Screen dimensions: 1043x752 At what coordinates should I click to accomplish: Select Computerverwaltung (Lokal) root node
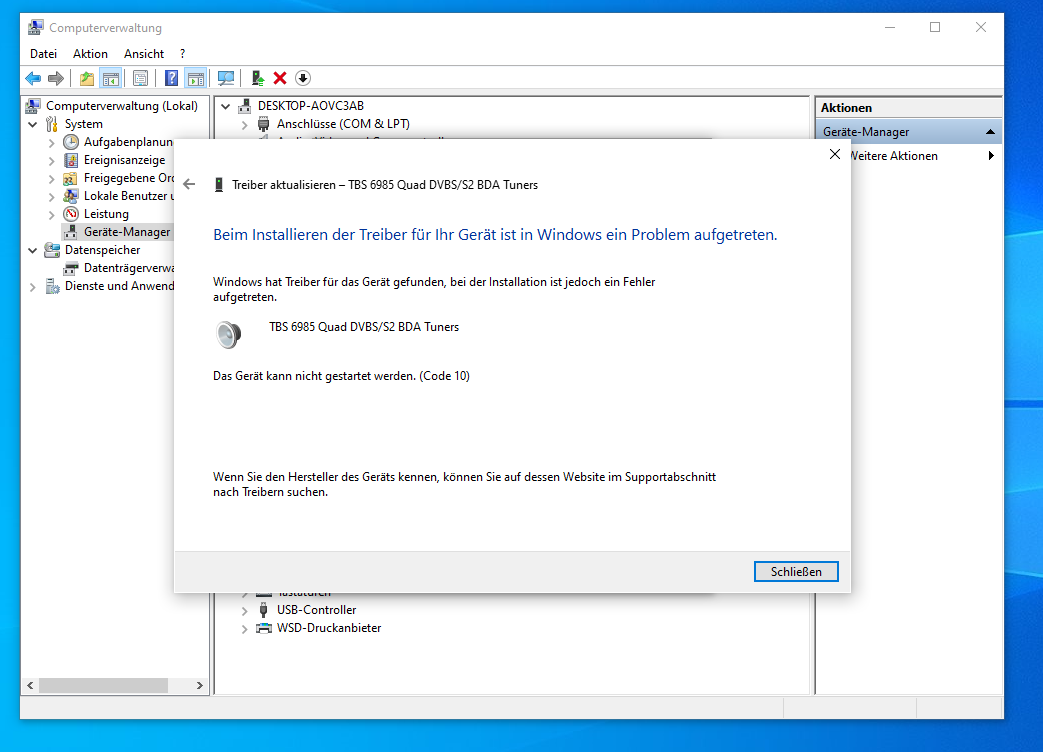click(x=122, y=106)
